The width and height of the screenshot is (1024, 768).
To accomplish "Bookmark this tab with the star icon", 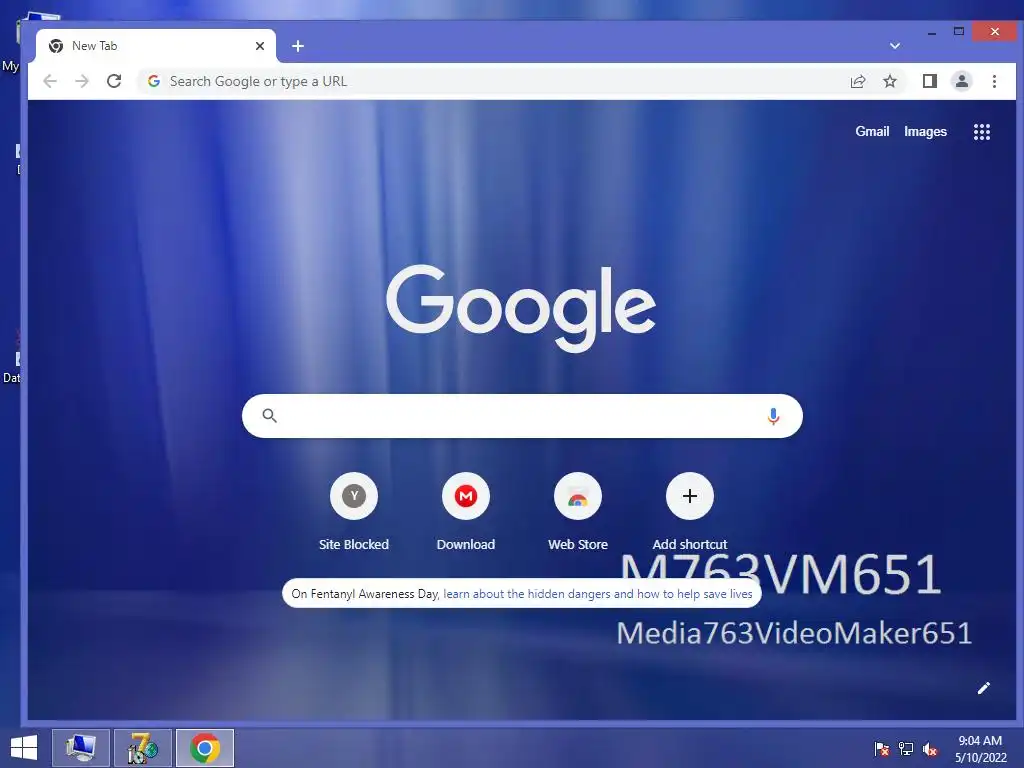I will (x=889, y=81).
